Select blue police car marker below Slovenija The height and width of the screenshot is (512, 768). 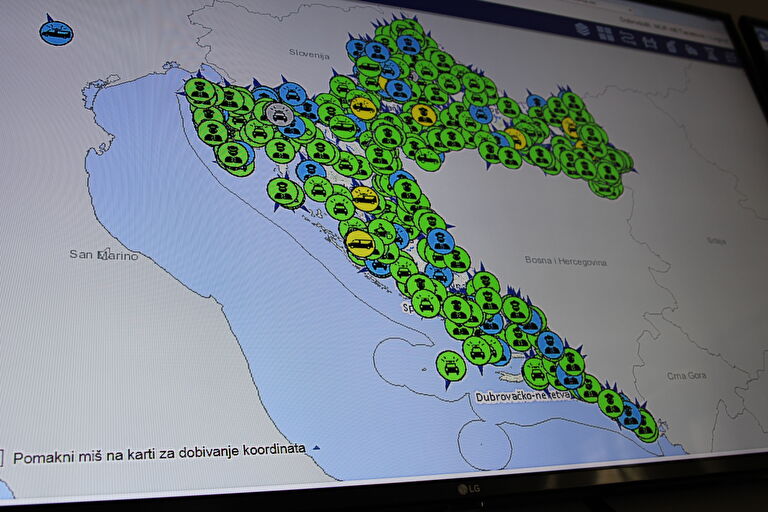tap(292, 94)
